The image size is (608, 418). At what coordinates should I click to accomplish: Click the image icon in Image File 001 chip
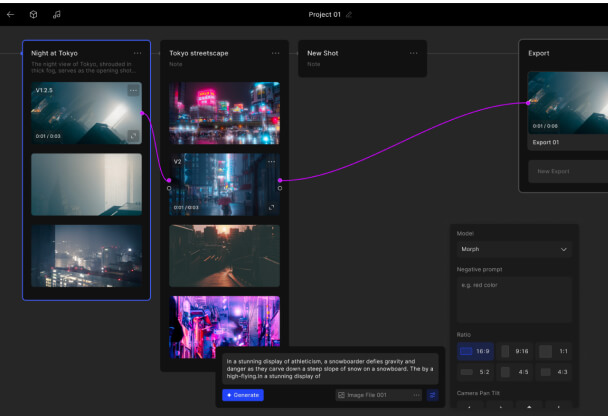(x=341, y=395)
